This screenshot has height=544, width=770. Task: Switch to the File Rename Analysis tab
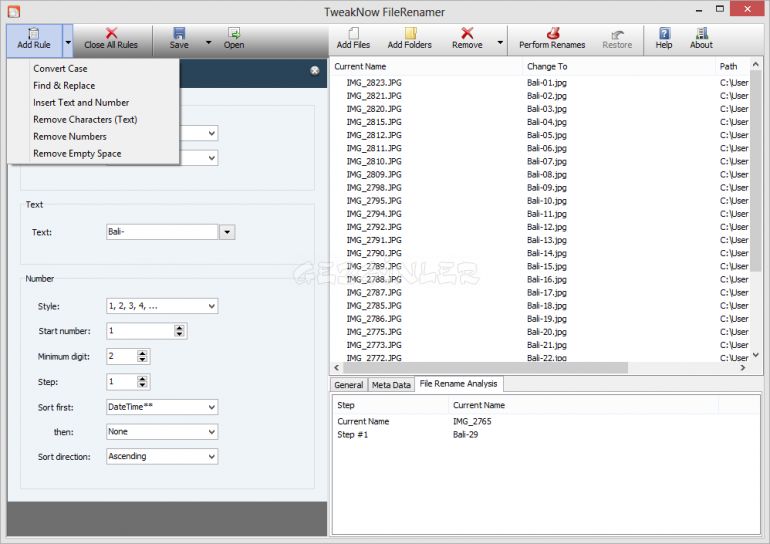pyautogui.click(x=459, y=384)
